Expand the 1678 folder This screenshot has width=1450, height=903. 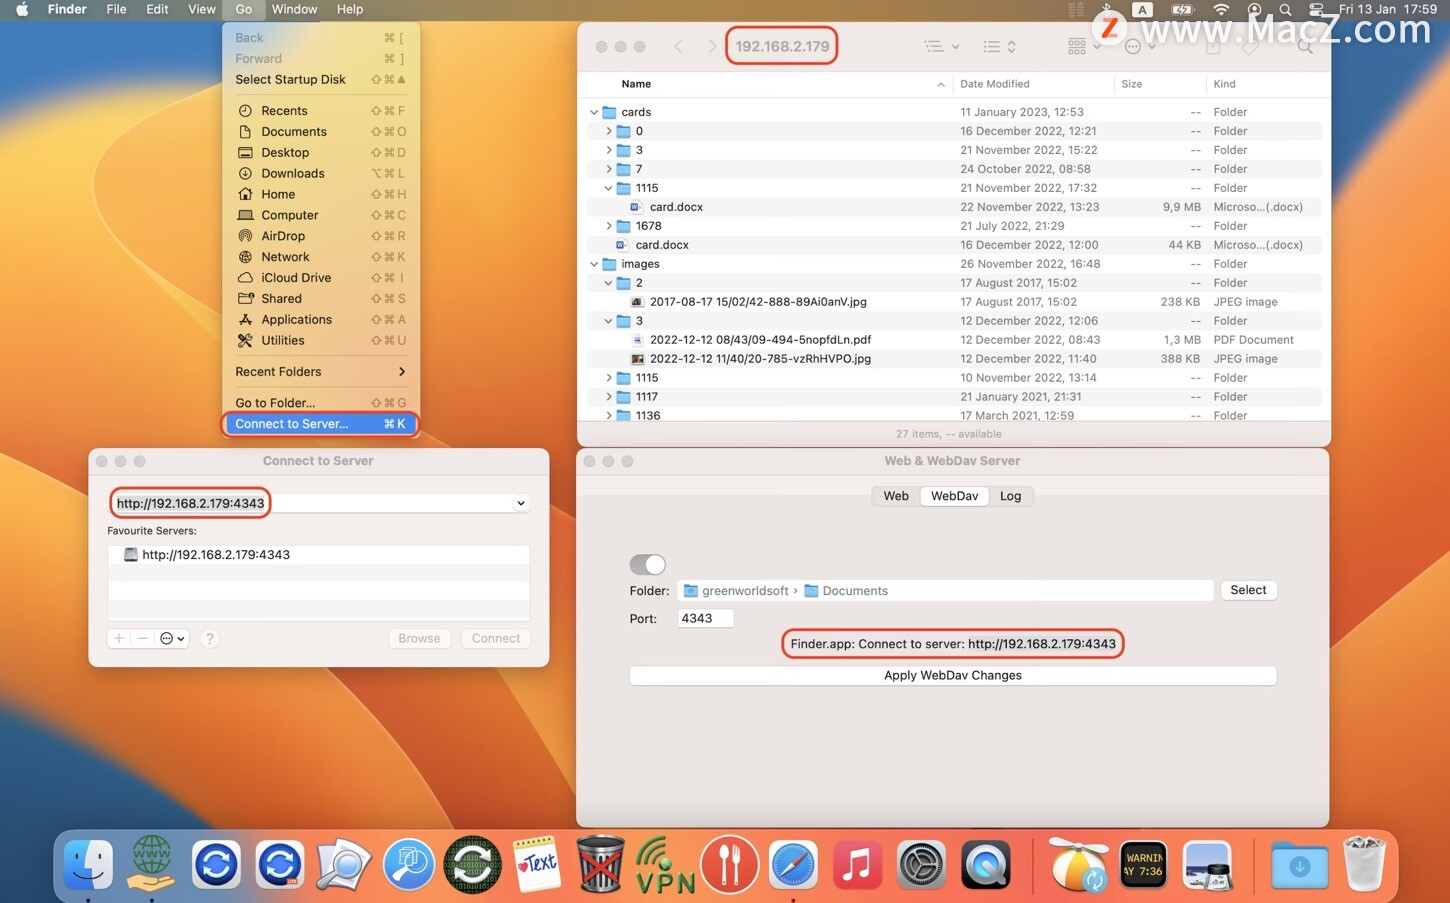coord(608,226)
